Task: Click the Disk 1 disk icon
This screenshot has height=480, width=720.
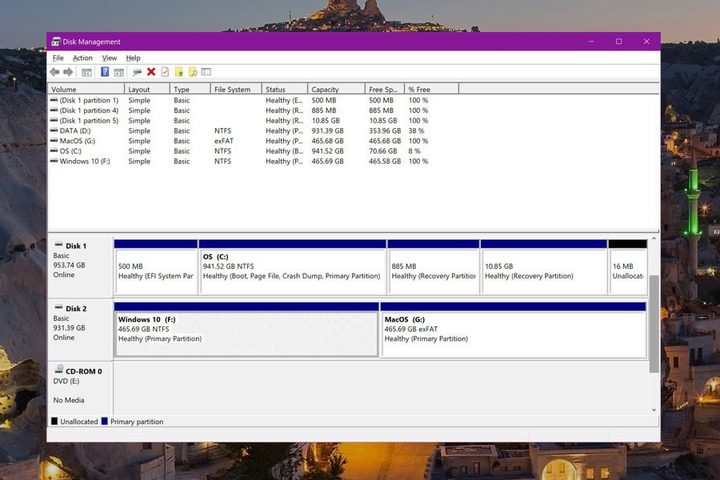Action: pyautogui.click(x=58, y=245)
